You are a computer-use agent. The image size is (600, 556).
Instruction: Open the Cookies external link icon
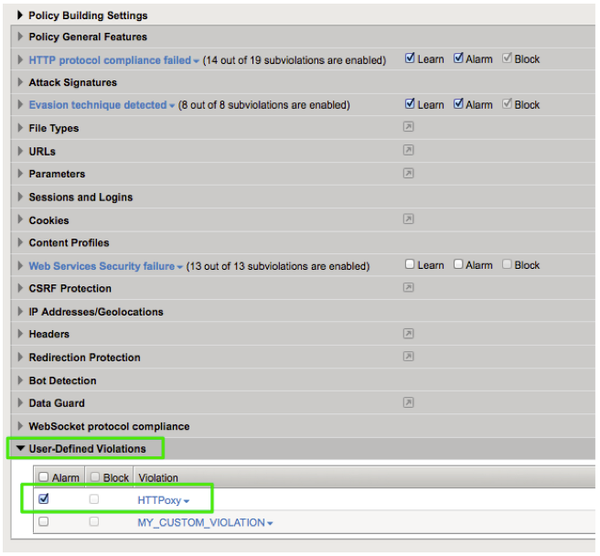[x=408, y=219]
